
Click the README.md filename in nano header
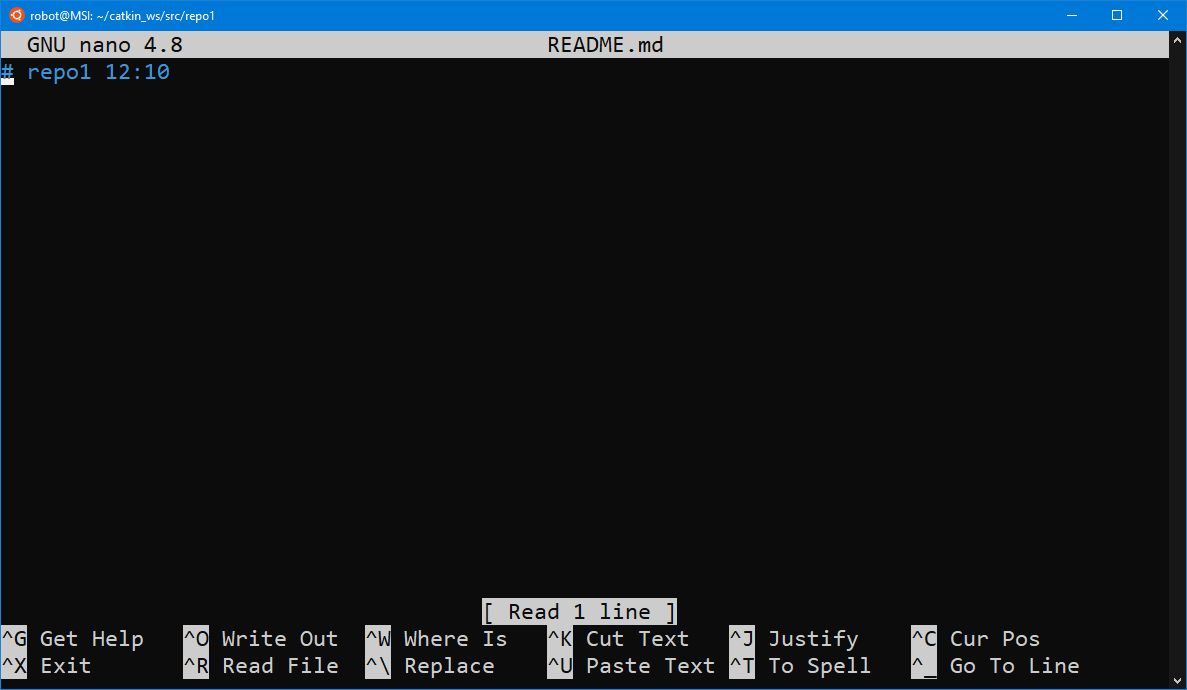605,45
